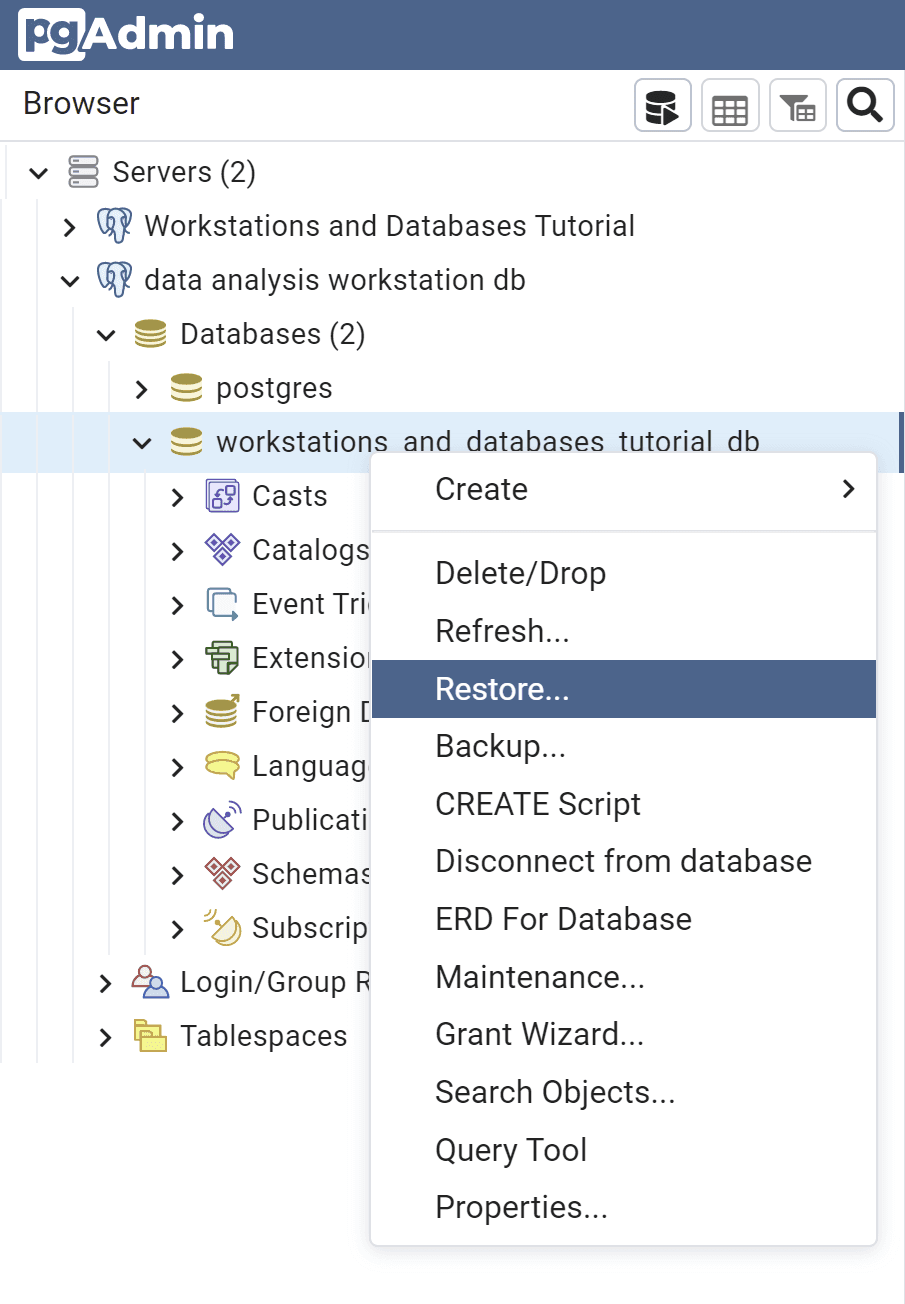905x1304 pixels.
Task: Collapse the Servers tree node
Action: coord(39,173)
